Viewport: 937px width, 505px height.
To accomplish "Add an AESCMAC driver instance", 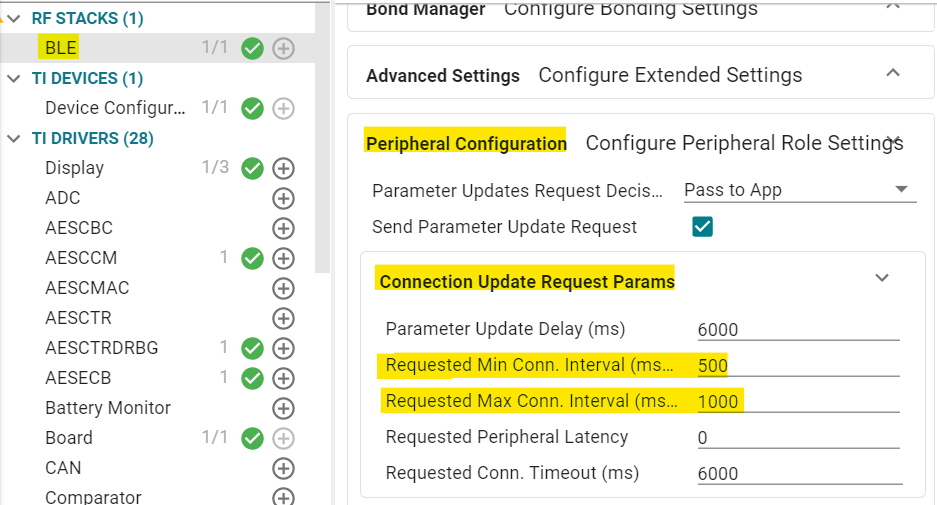I will pos(283,288).
